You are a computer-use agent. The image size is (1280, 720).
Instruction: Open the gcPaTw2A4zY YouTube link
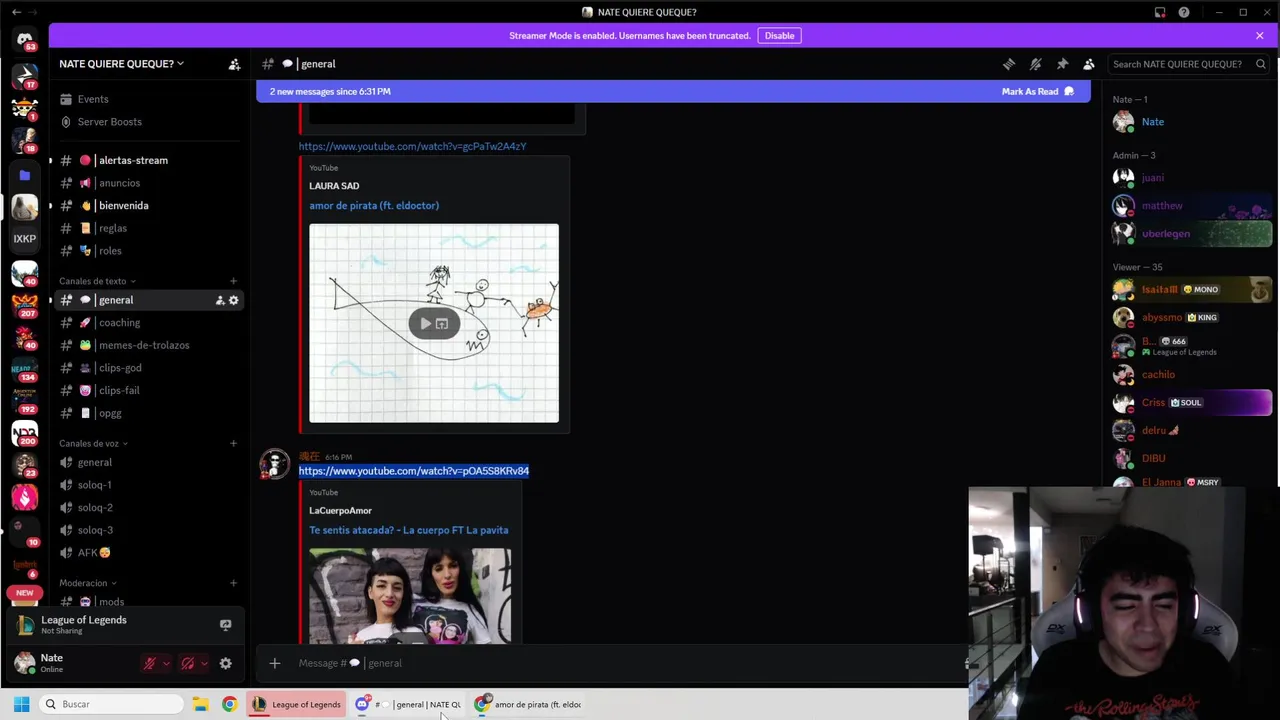coord(412,146)
